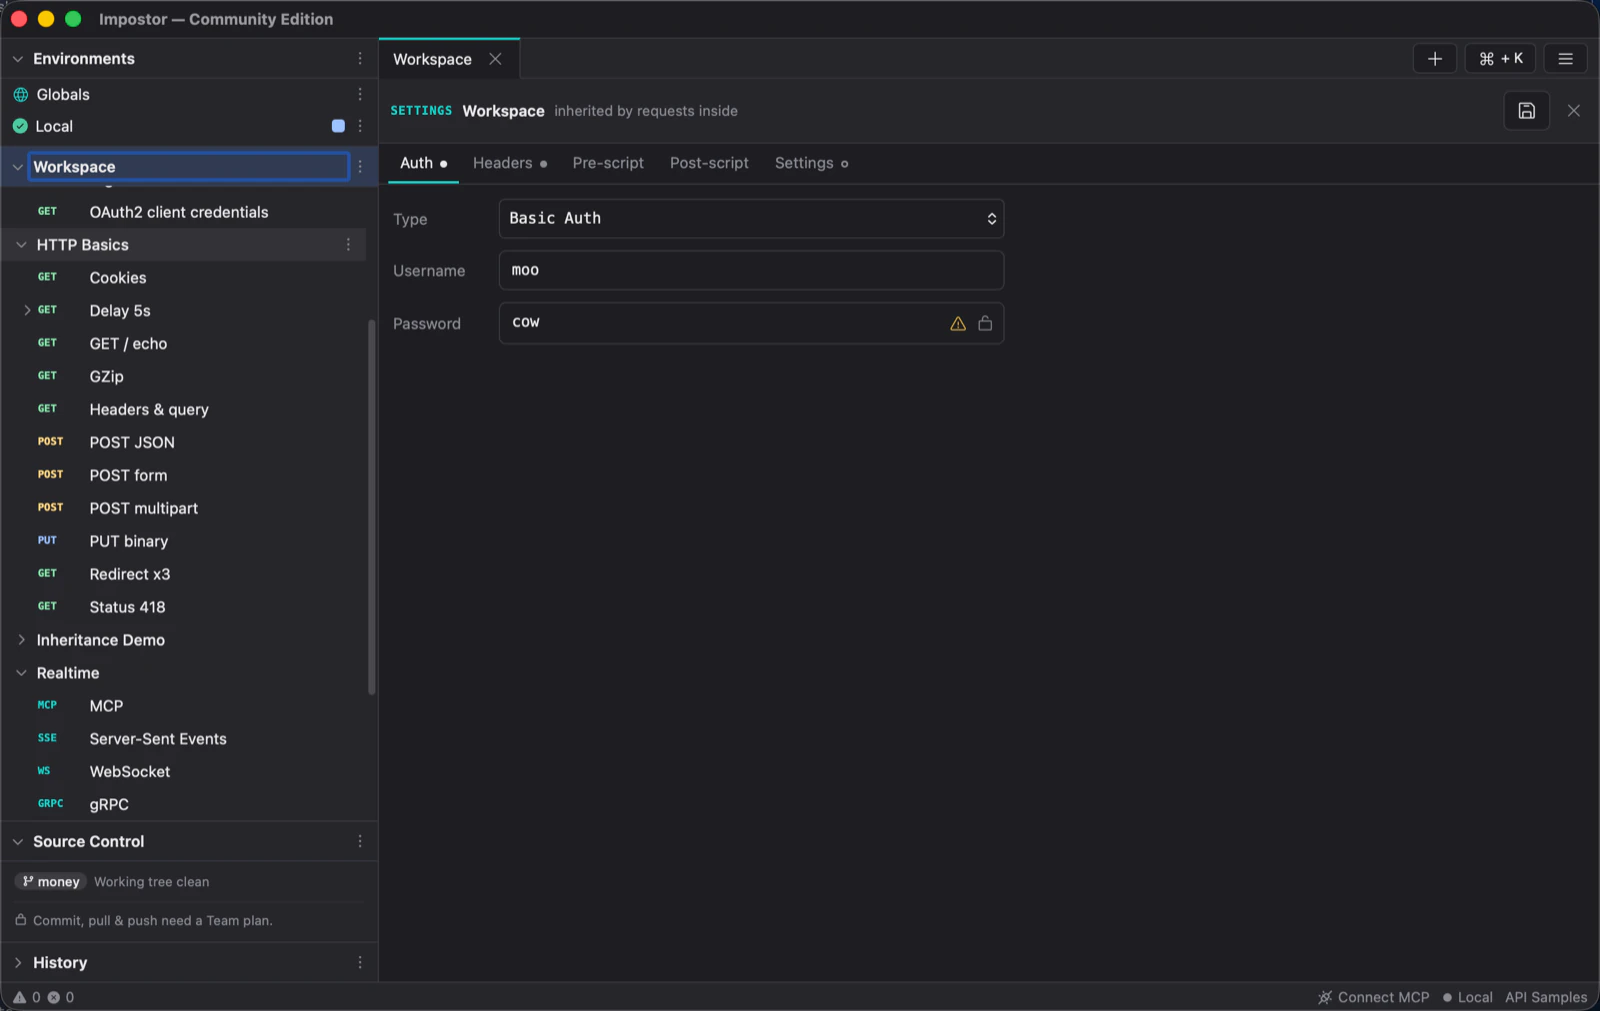Switch to the Post-script tab

[x=709, y=163]
